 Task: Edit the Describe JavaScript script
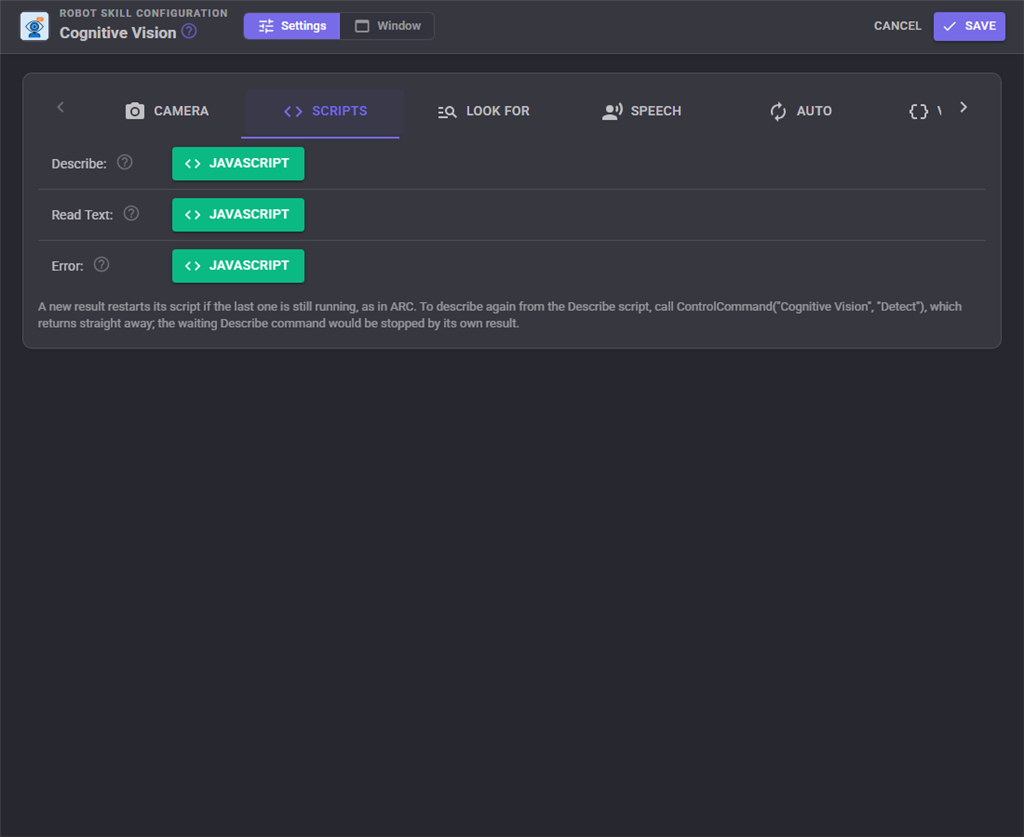point(238,163)
